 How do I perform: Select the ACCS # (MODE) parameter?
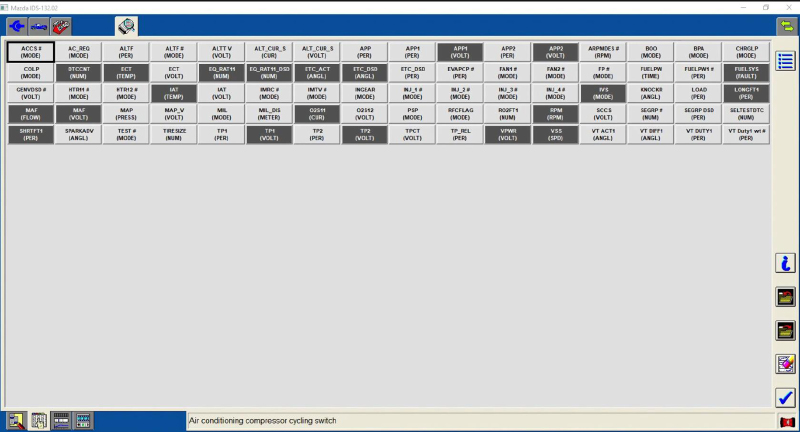(31, 51)
